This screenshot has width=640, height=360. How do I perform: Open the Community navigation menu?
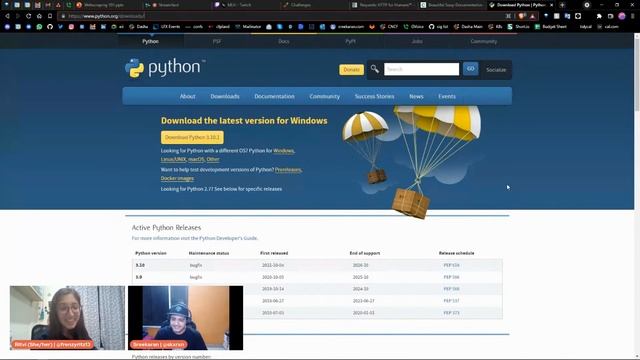click(324, 96)
